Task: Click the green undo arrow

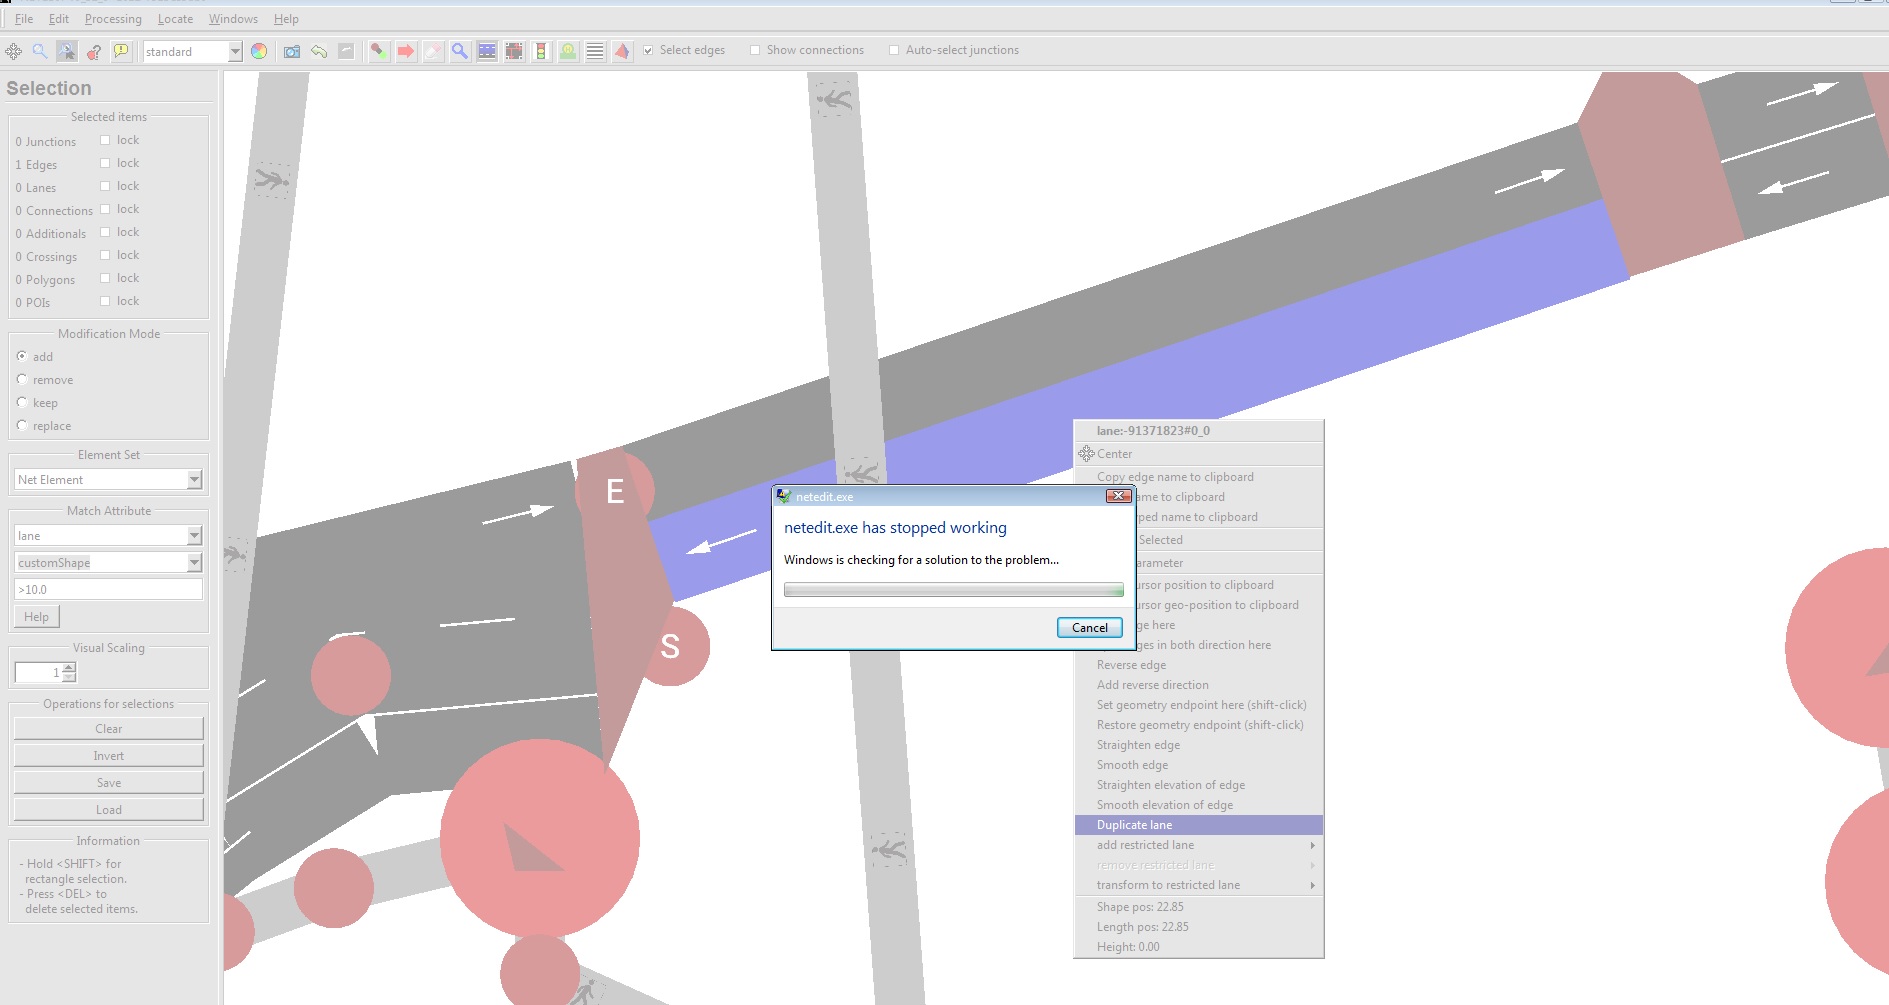Action: tap(319, 51)
